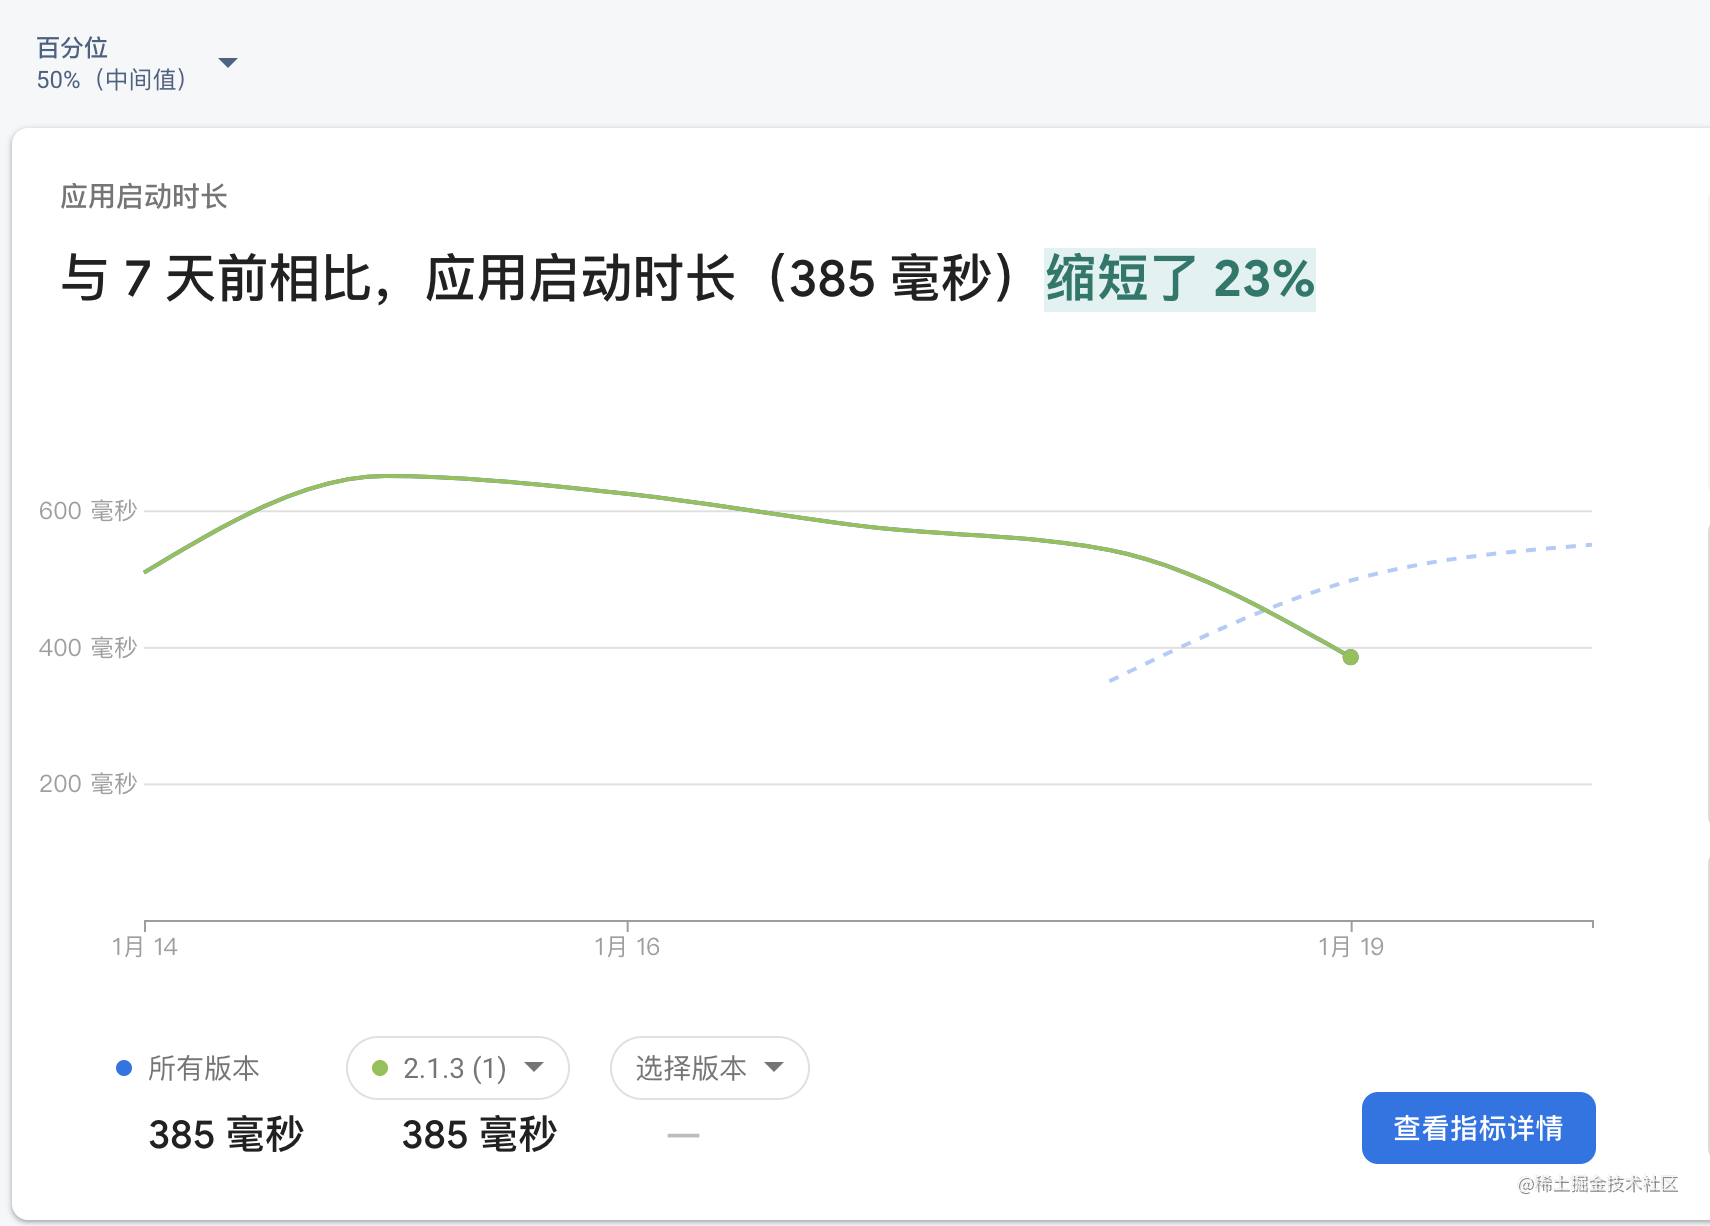Click the 1月 19 axis label
Screen dimensions: 1710x1226
tap(1351, 947)
